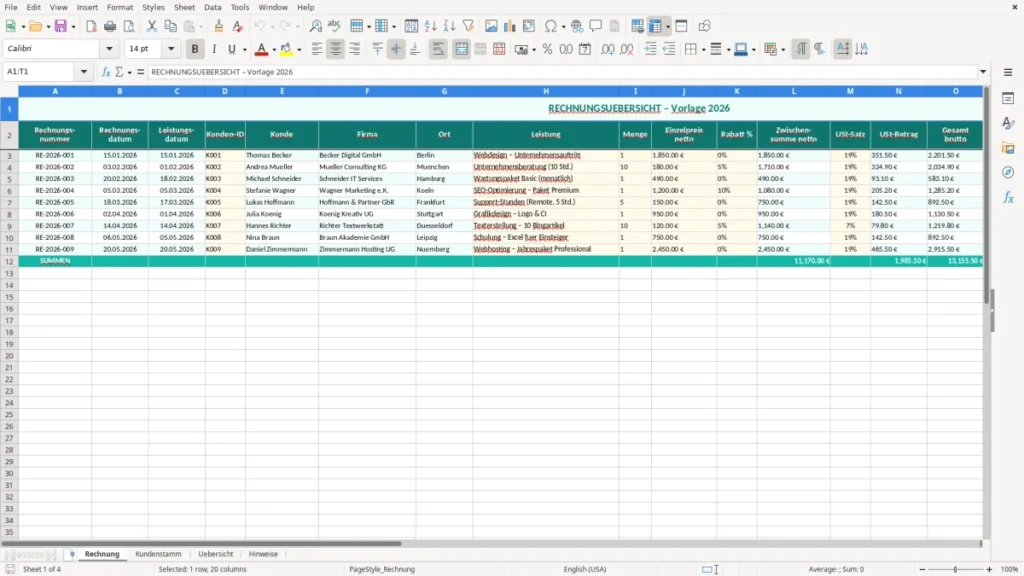
Task: Click the cell containing Thomas Becker
Action: coord(281,155)
